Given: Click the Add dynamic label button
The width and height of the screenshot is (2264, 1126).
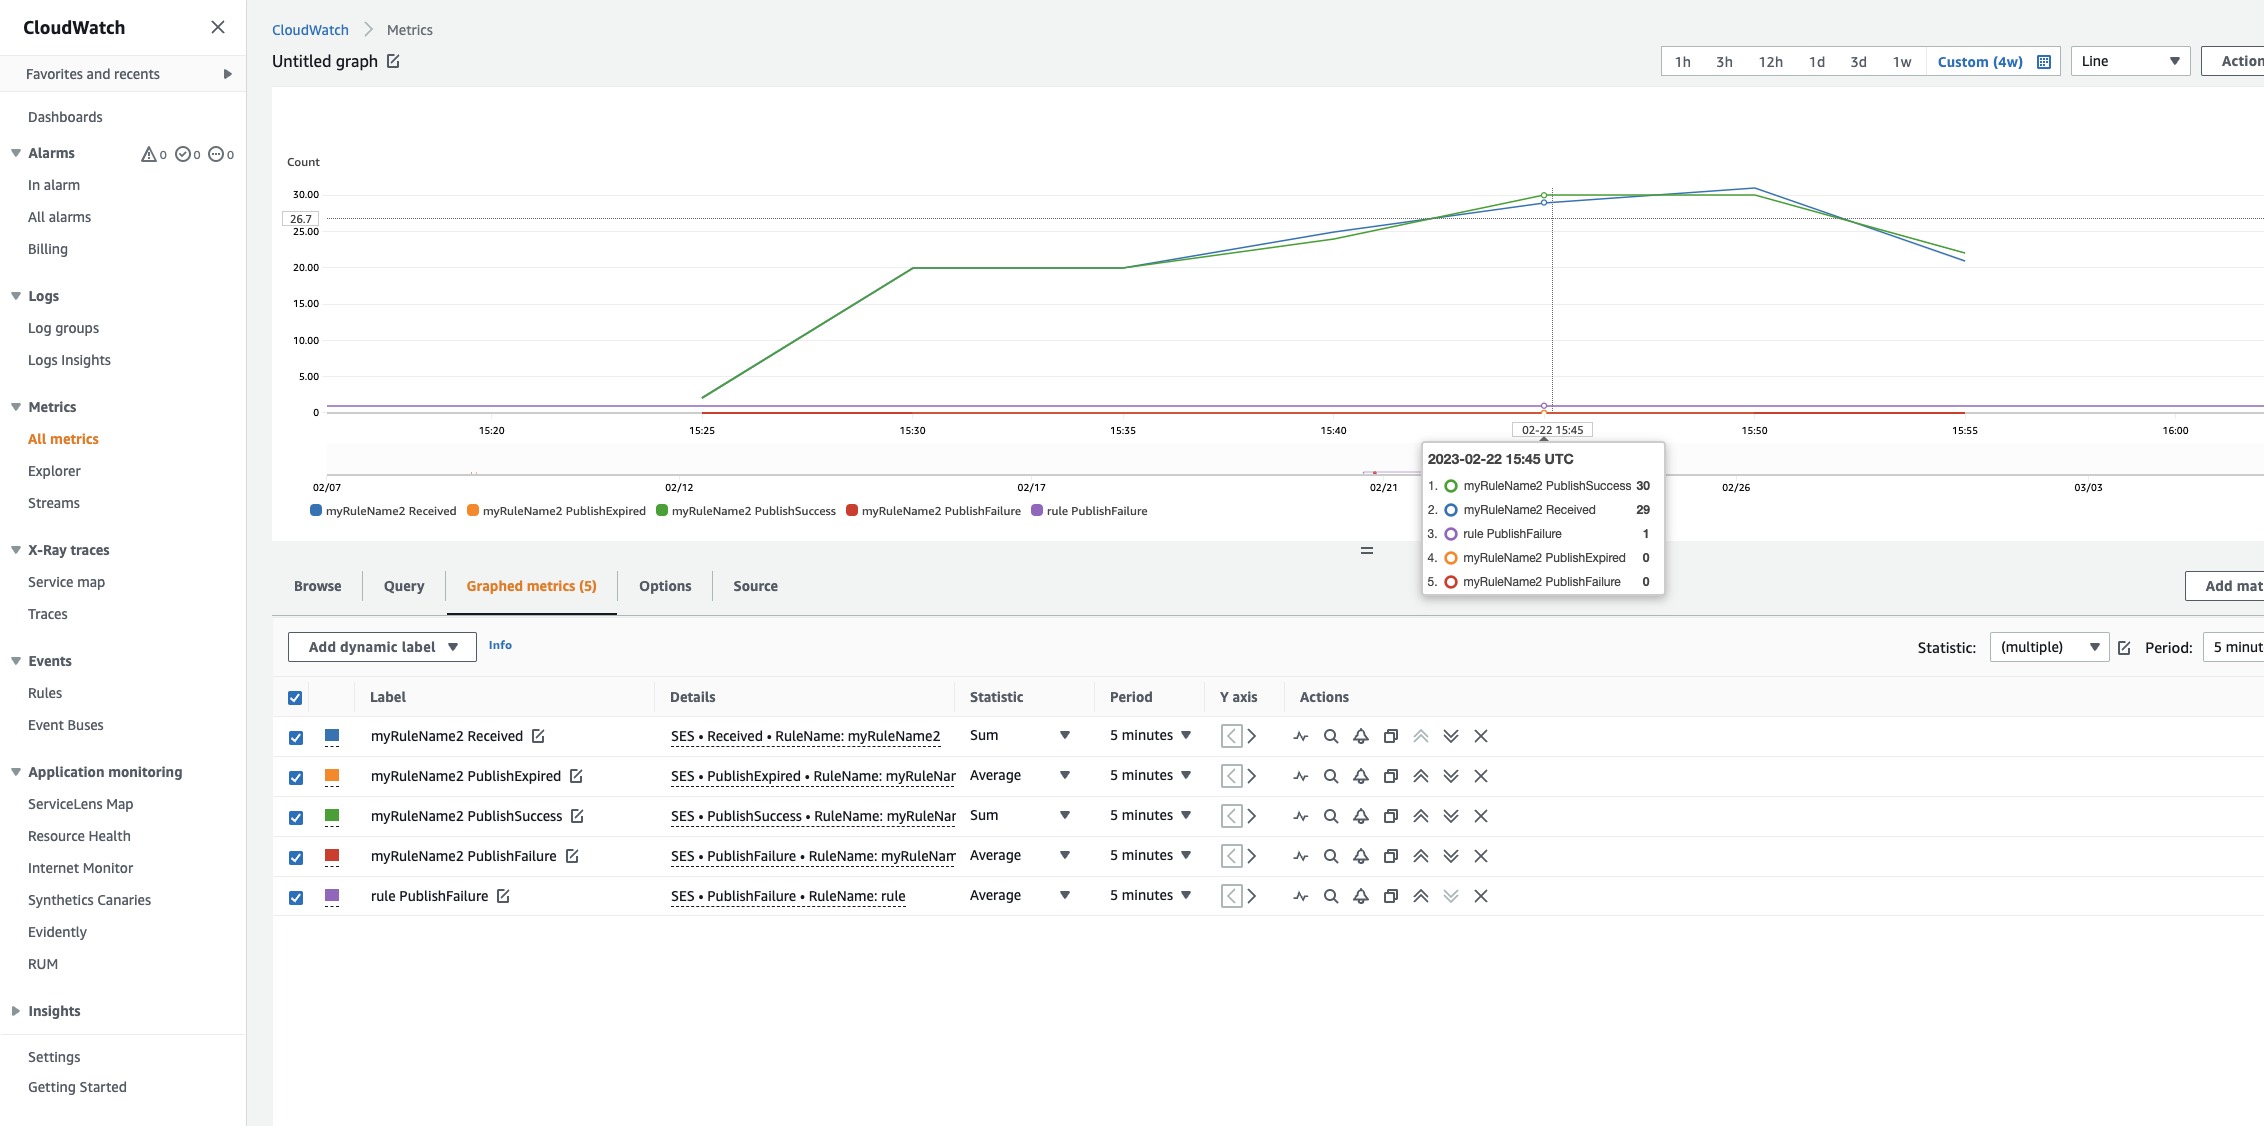Looking at the screenshot, I should point(381,645).
